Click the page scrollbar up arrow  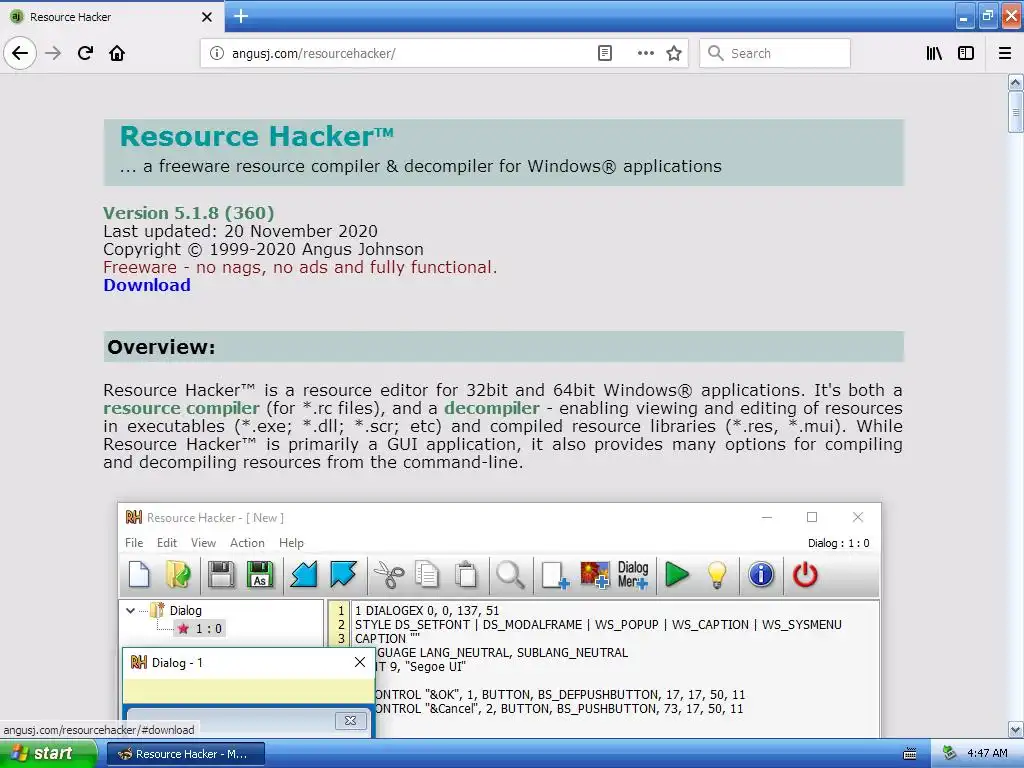coord(1016,82)
